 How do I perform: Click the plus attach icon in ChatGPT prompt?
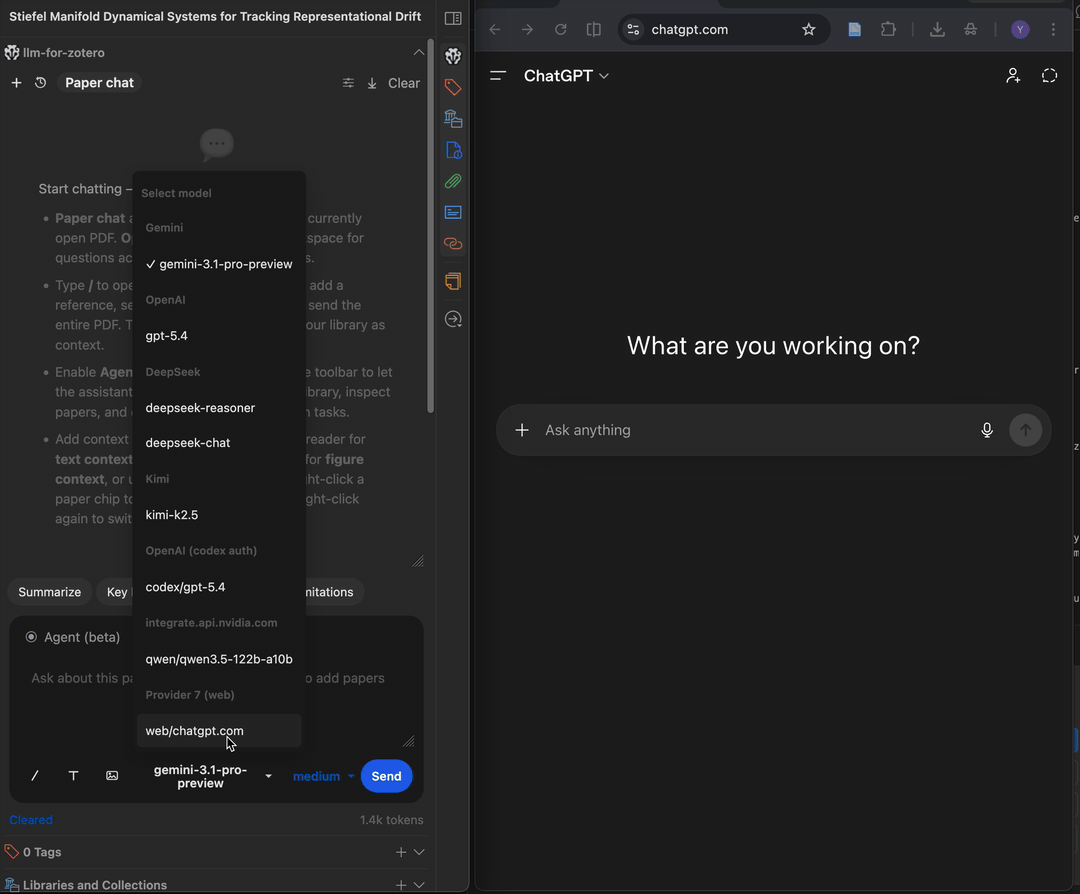pos(522,430)
